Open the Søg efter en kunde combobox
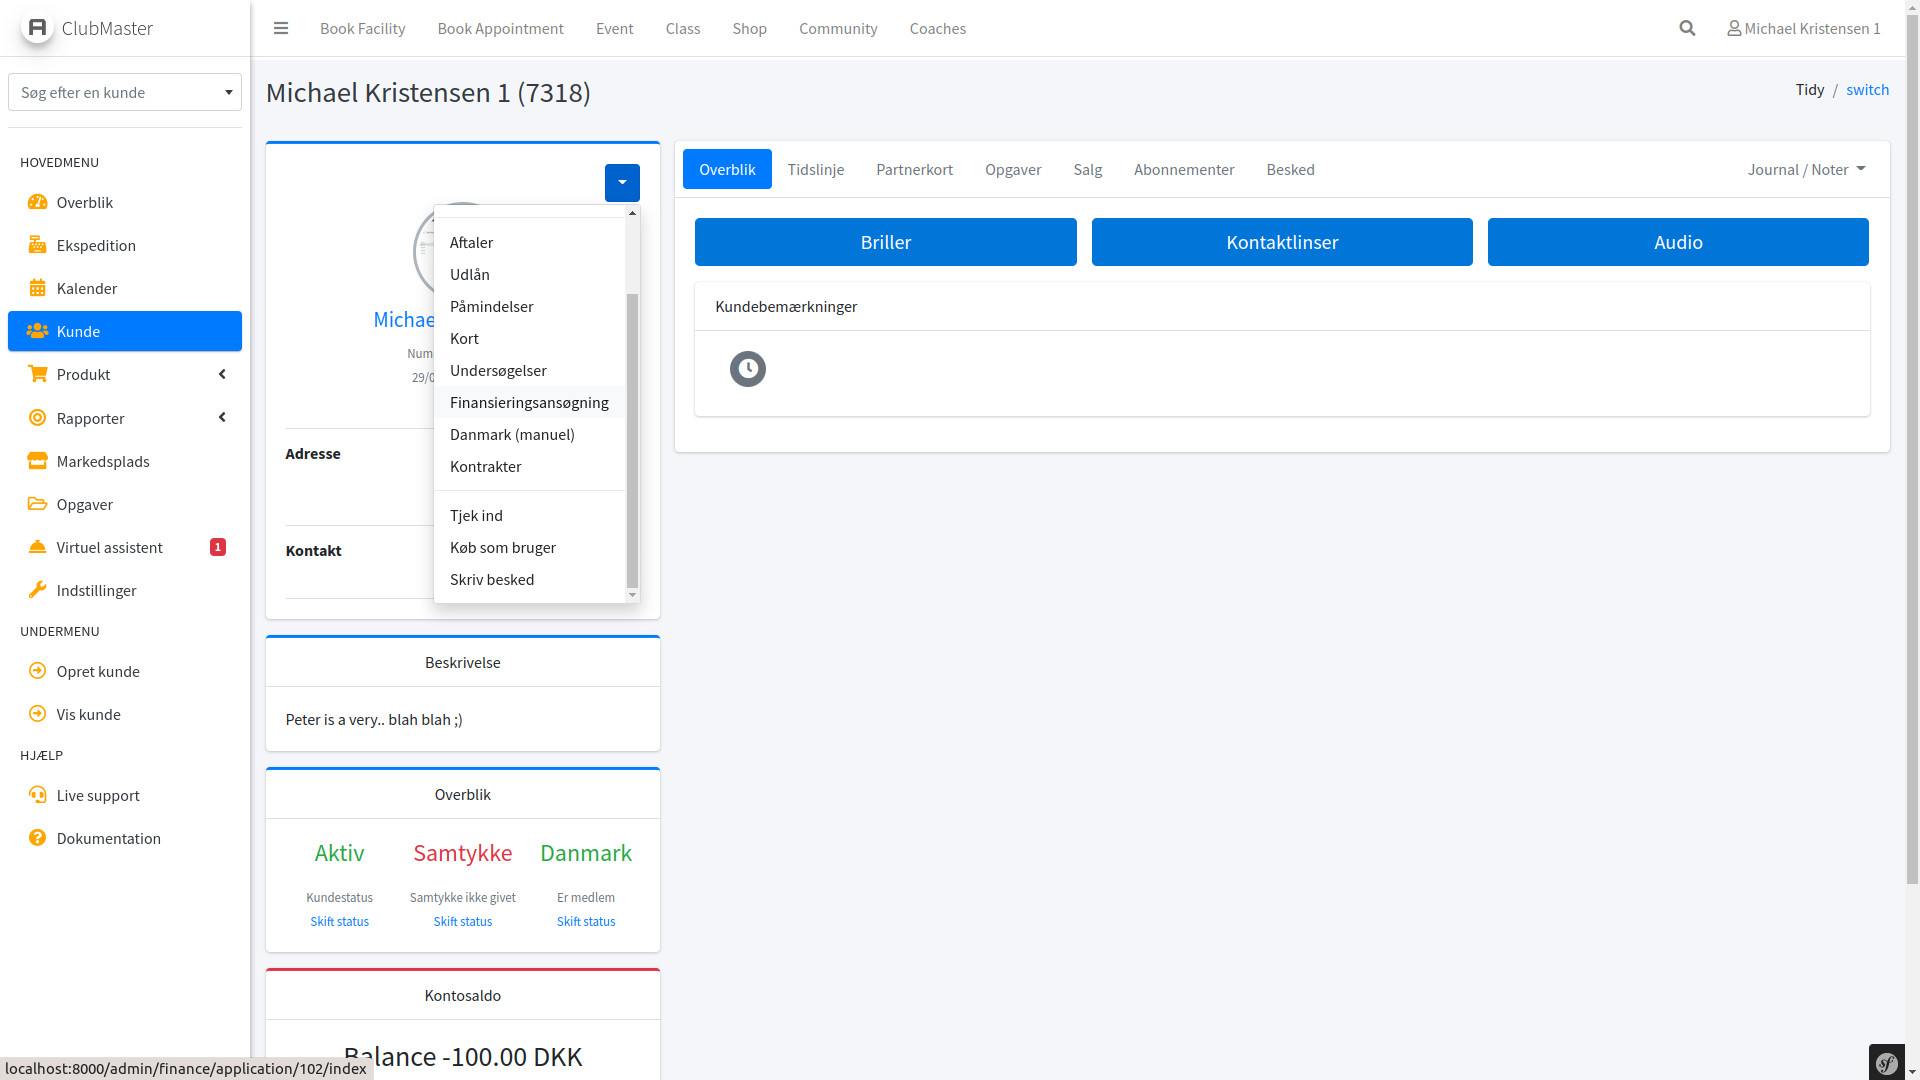This screenshot has width=1920, height=1080. click(125, 92)
